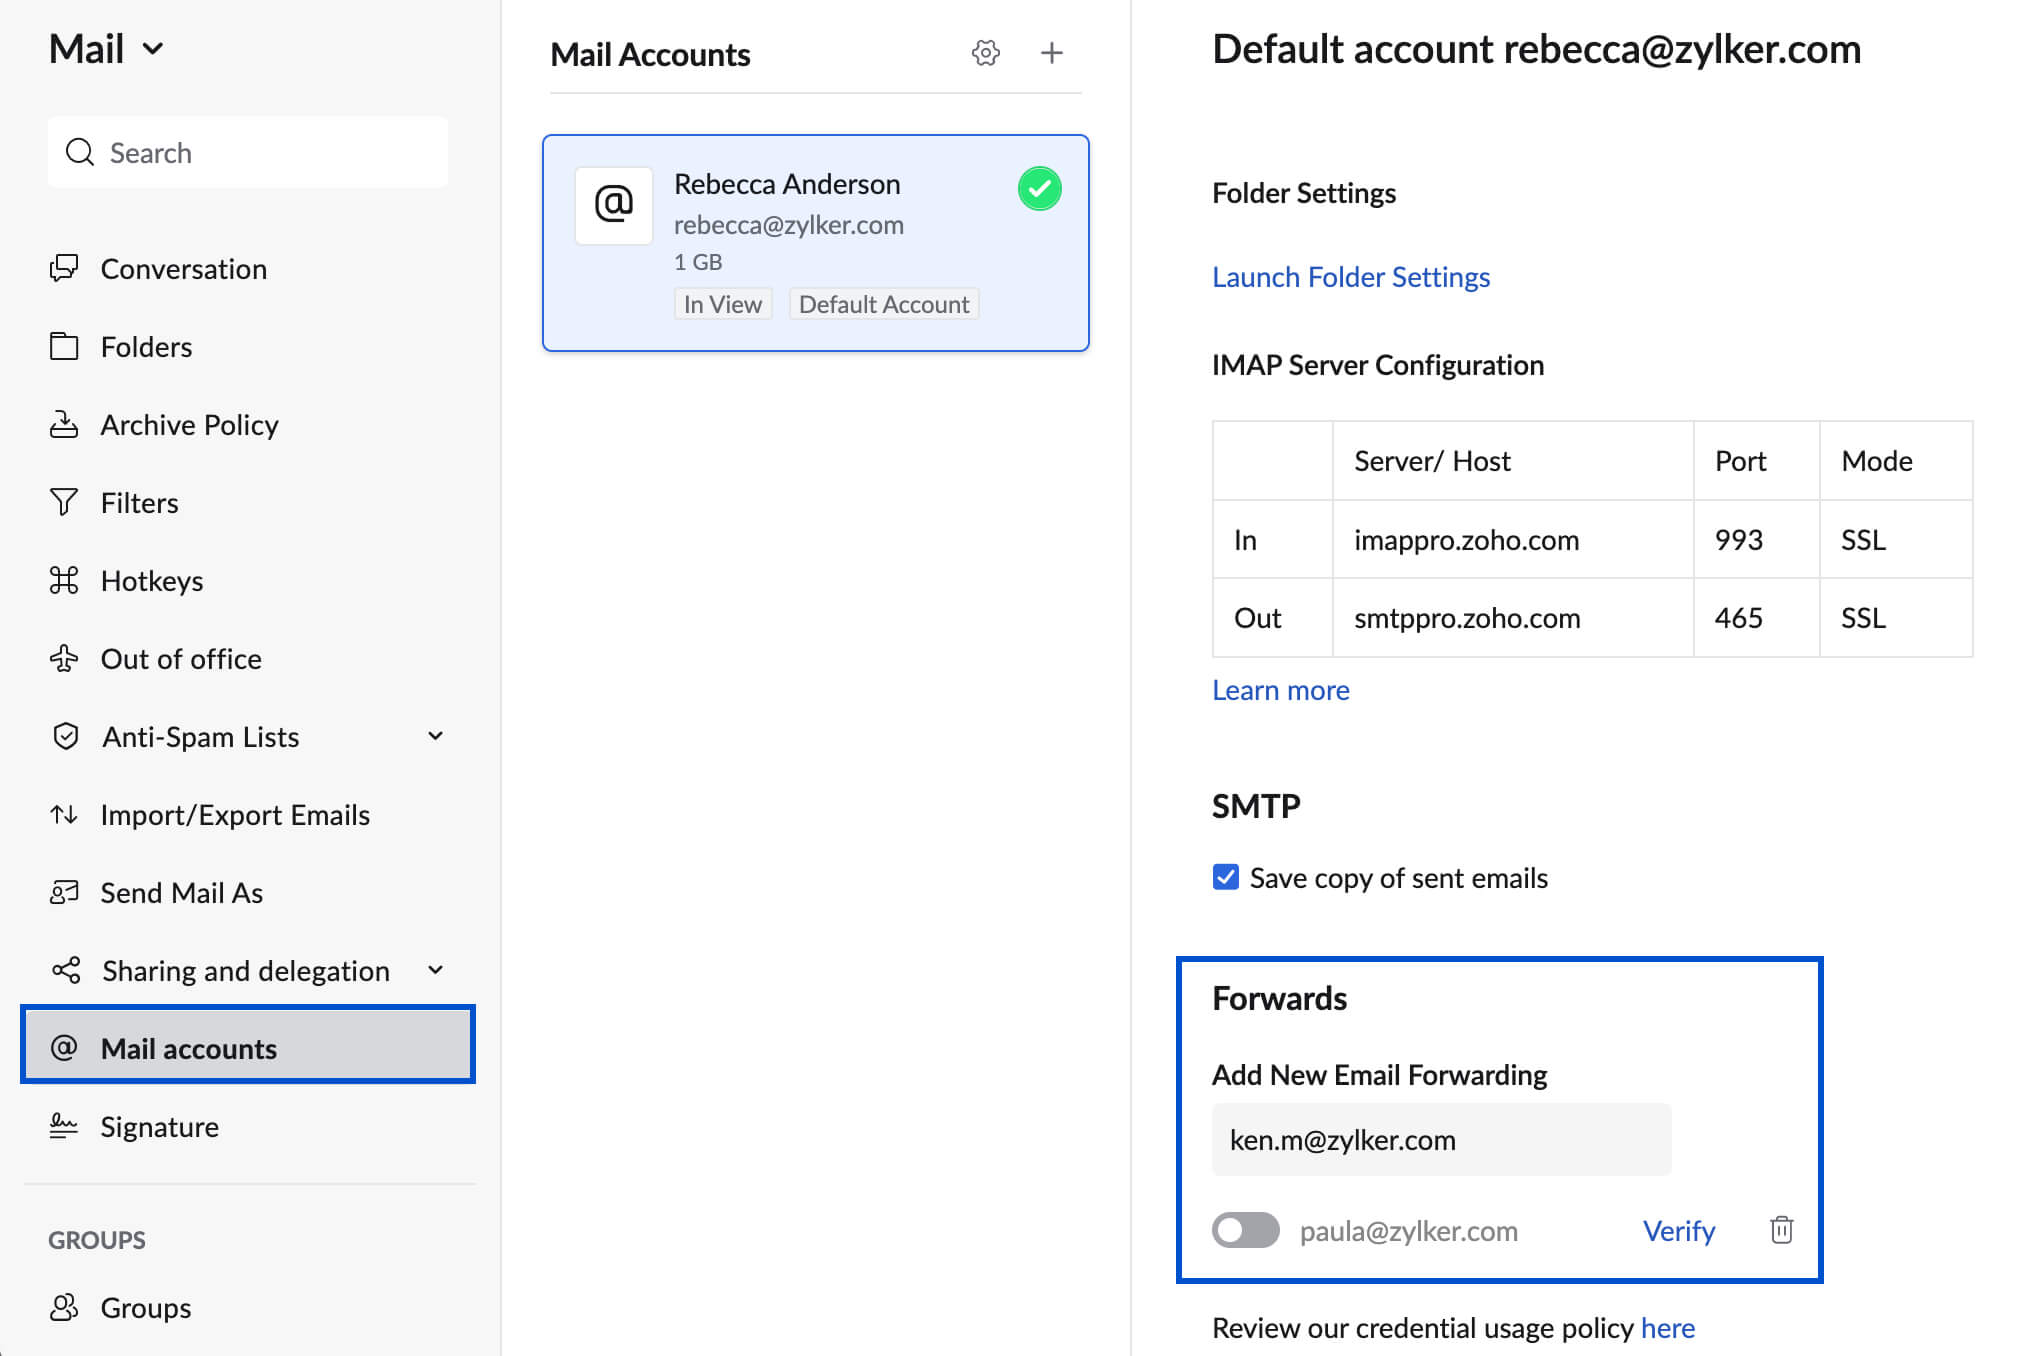Viewport: 2036px width, 1356px height.
Task: Click the Sharing and delegation sidebar icon
Action: [x=64, y=970]
